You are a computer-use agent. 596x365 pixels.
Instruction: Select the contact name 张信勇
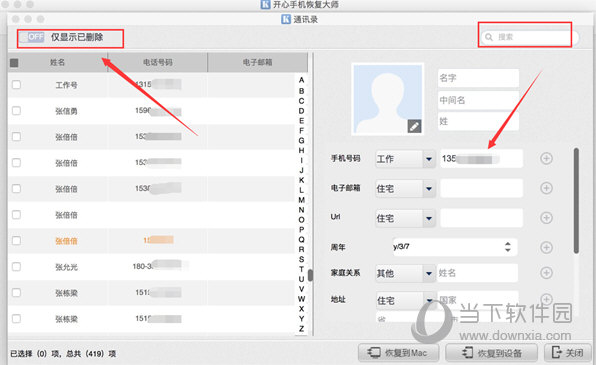pos(67,111)
